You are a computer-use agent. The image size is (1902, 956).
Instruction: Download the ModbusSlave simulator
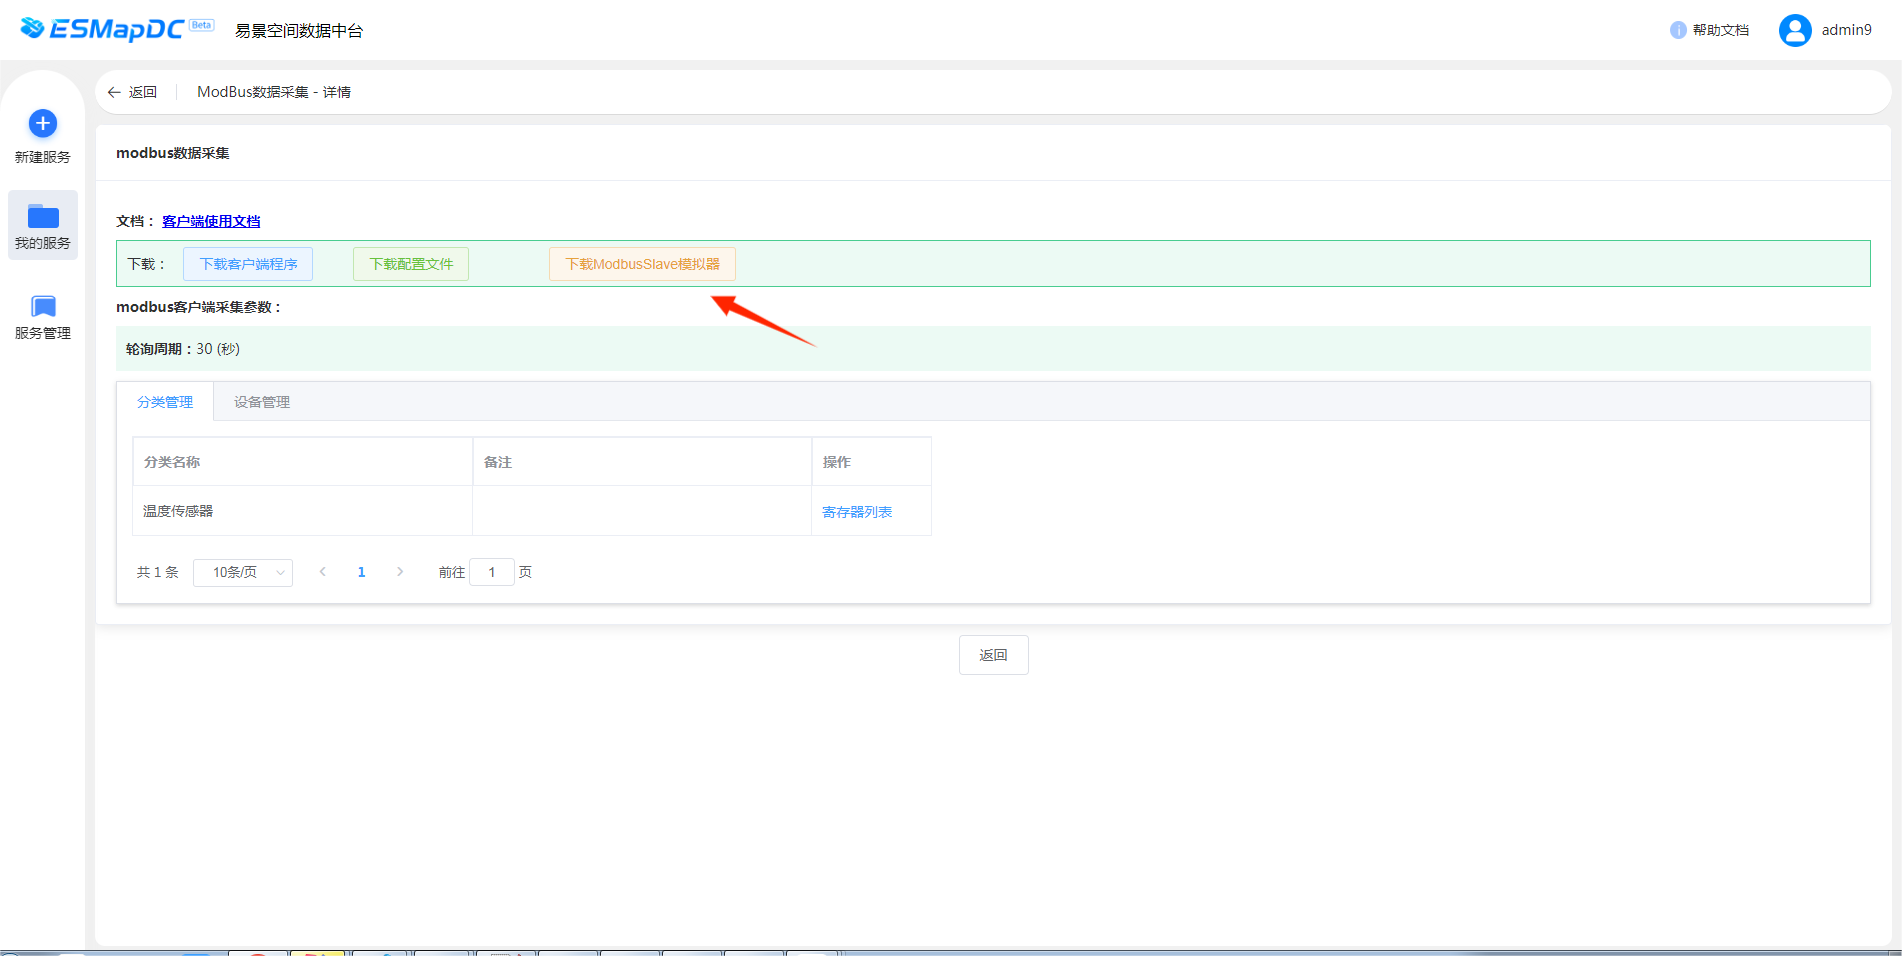coord(642,264)
